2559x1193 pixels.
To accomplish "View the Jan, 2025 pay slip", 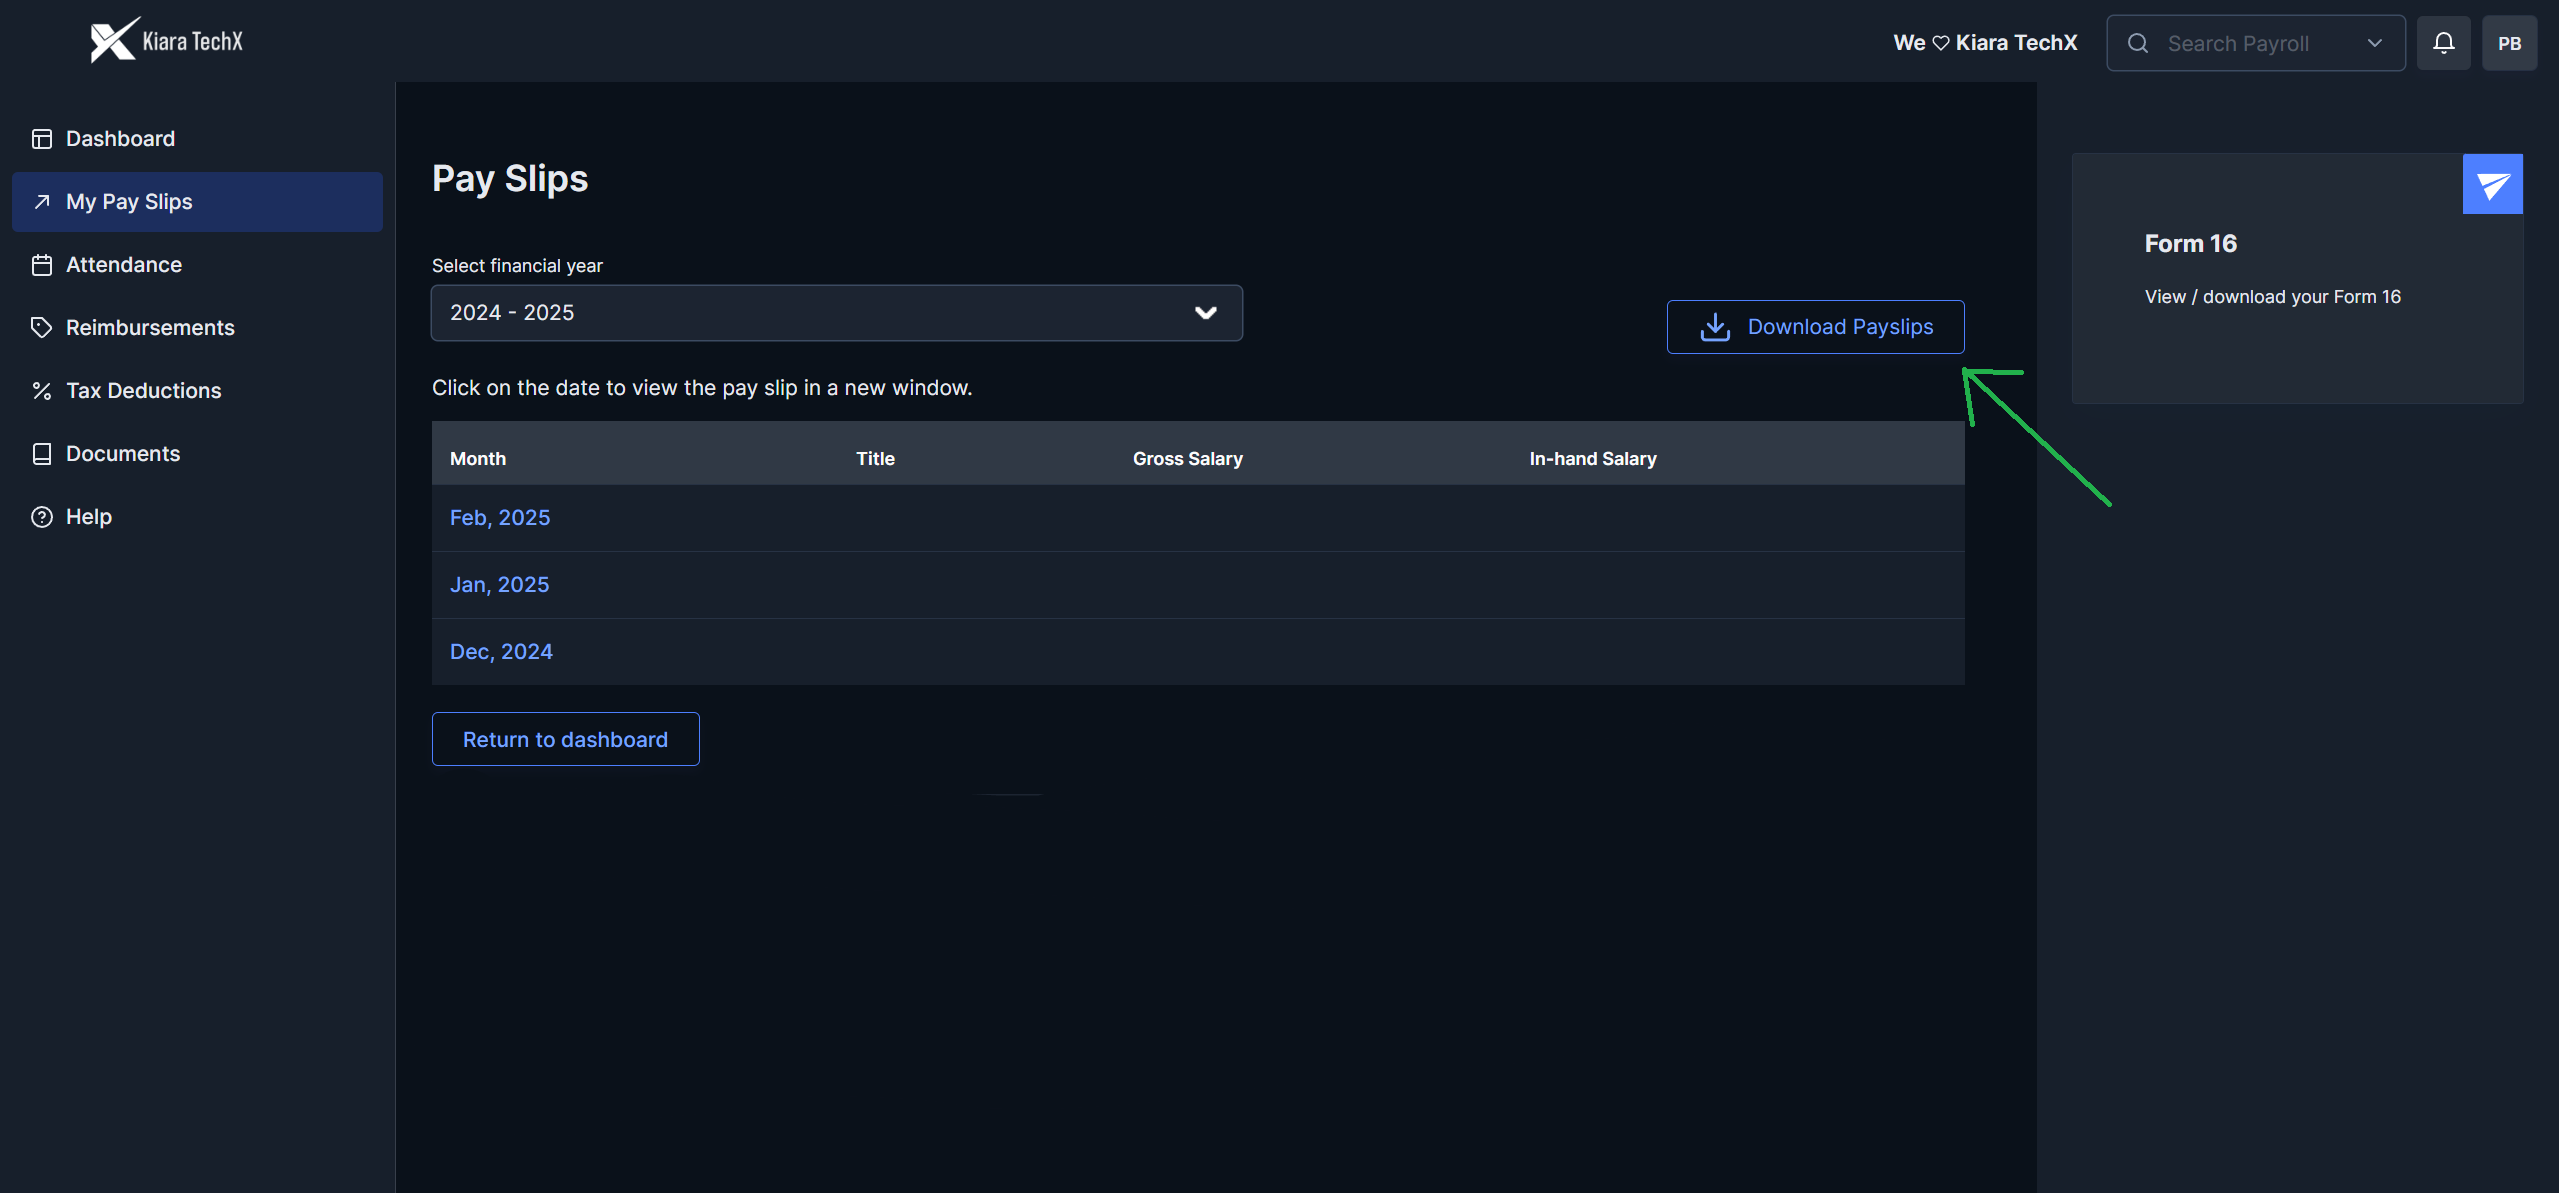I will pos(499,585).
